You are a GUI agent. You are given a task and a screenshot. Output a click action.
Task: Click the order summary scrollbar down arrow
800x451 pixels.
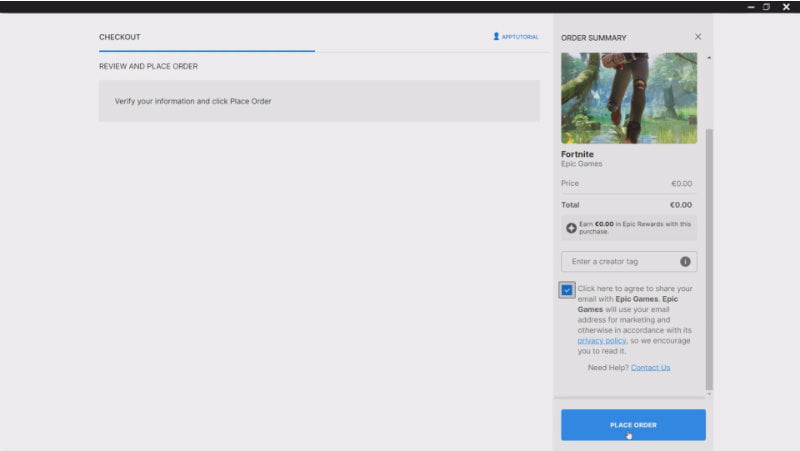click(x=709, y=394)
